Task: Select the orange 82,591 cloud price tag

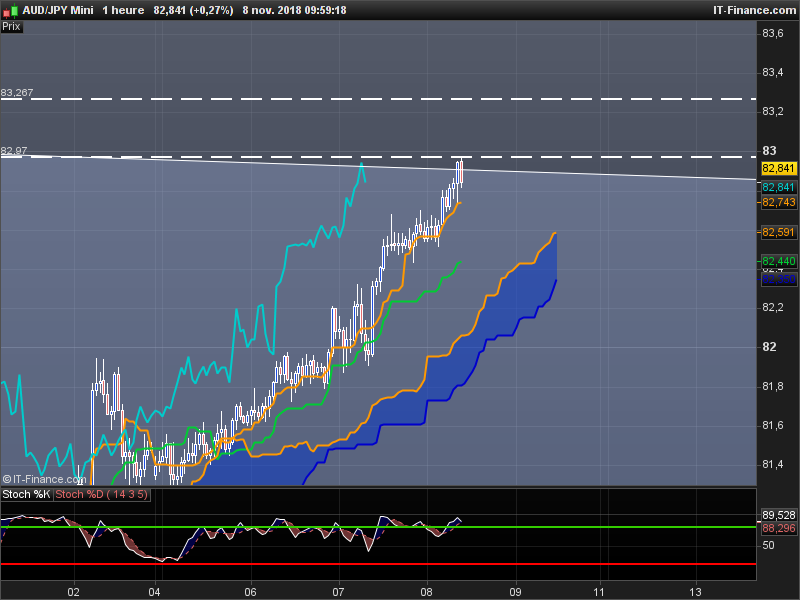Action: [x=779, y=233]
